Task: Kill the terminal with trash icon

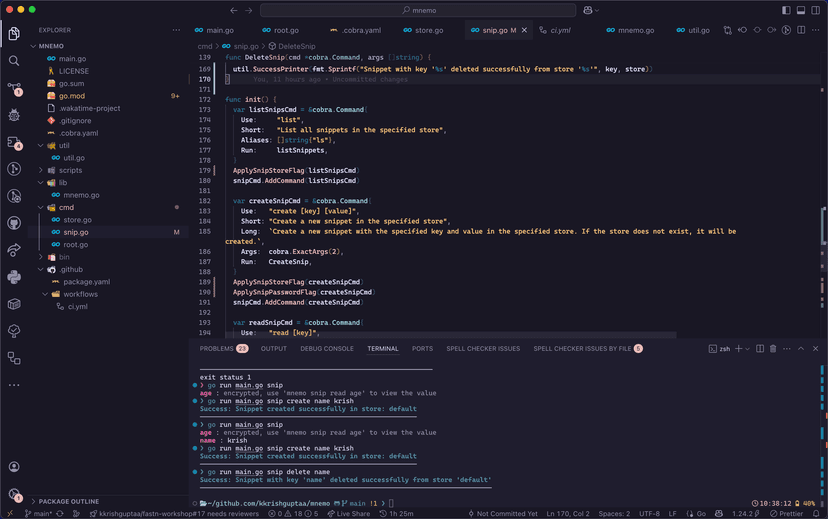Action: (x=773, y=349)
